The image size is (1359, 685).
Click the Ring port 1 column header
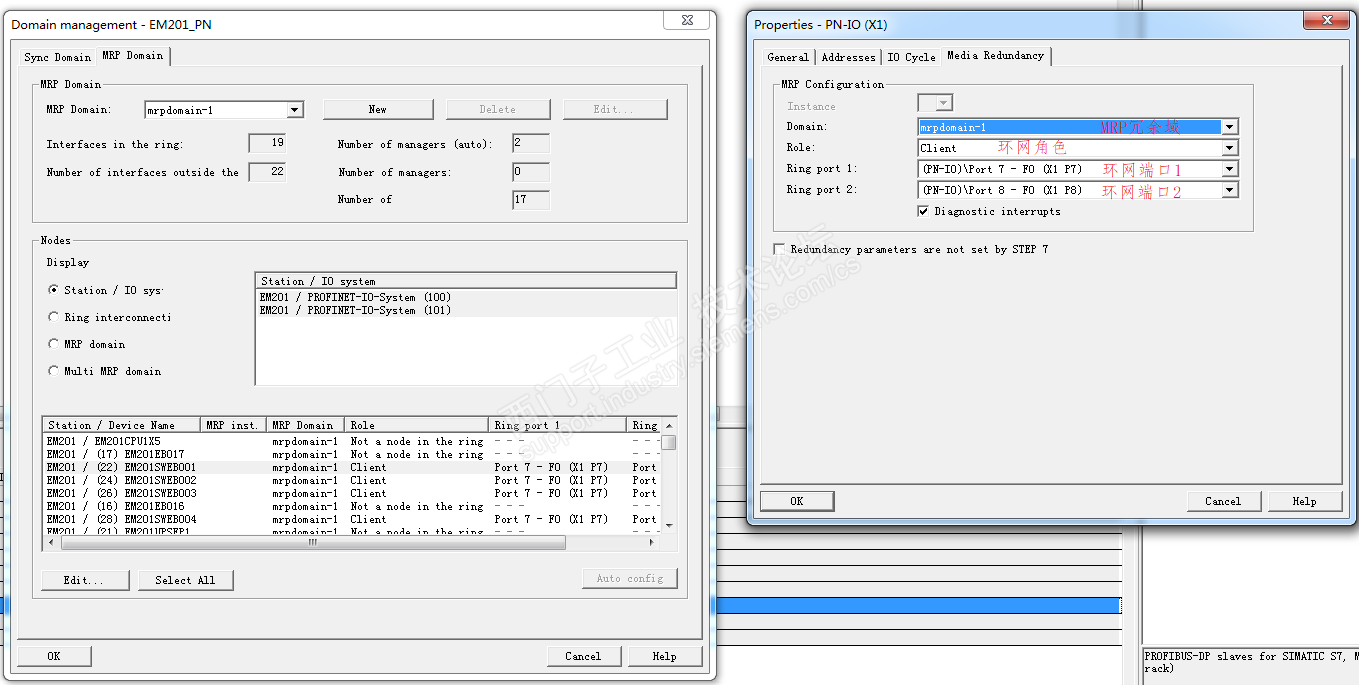559,425
